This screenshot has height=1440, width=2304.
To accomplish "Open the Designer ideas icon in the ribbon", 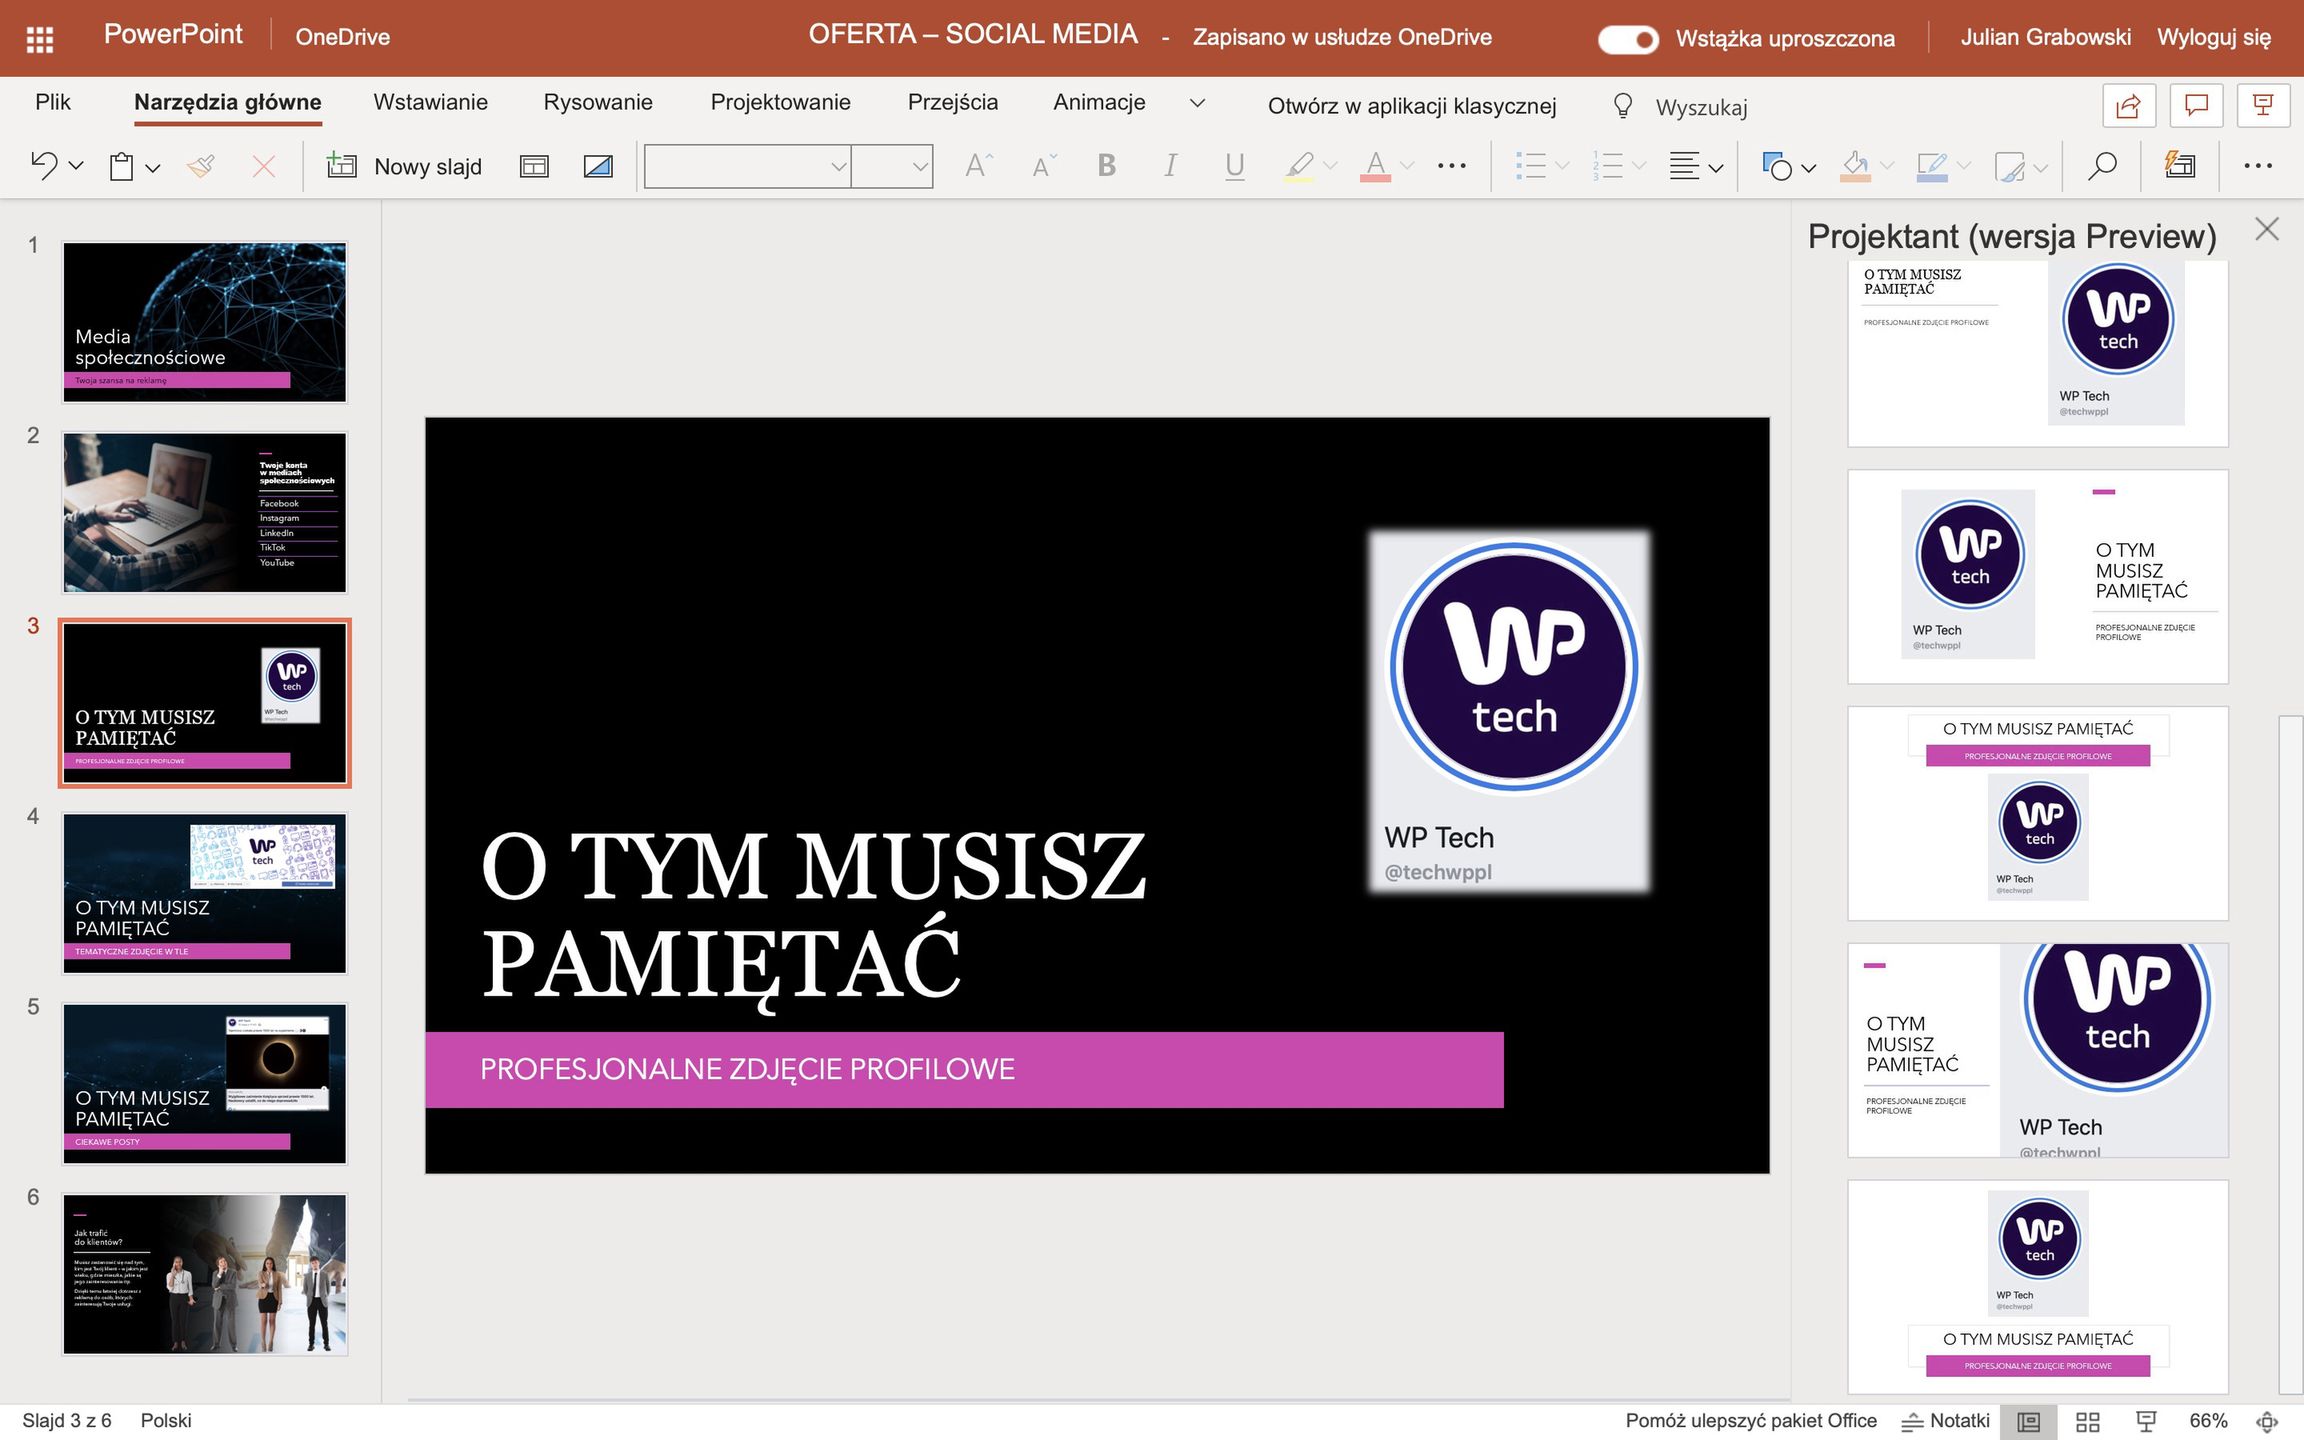I will (x=2180, y=166).
